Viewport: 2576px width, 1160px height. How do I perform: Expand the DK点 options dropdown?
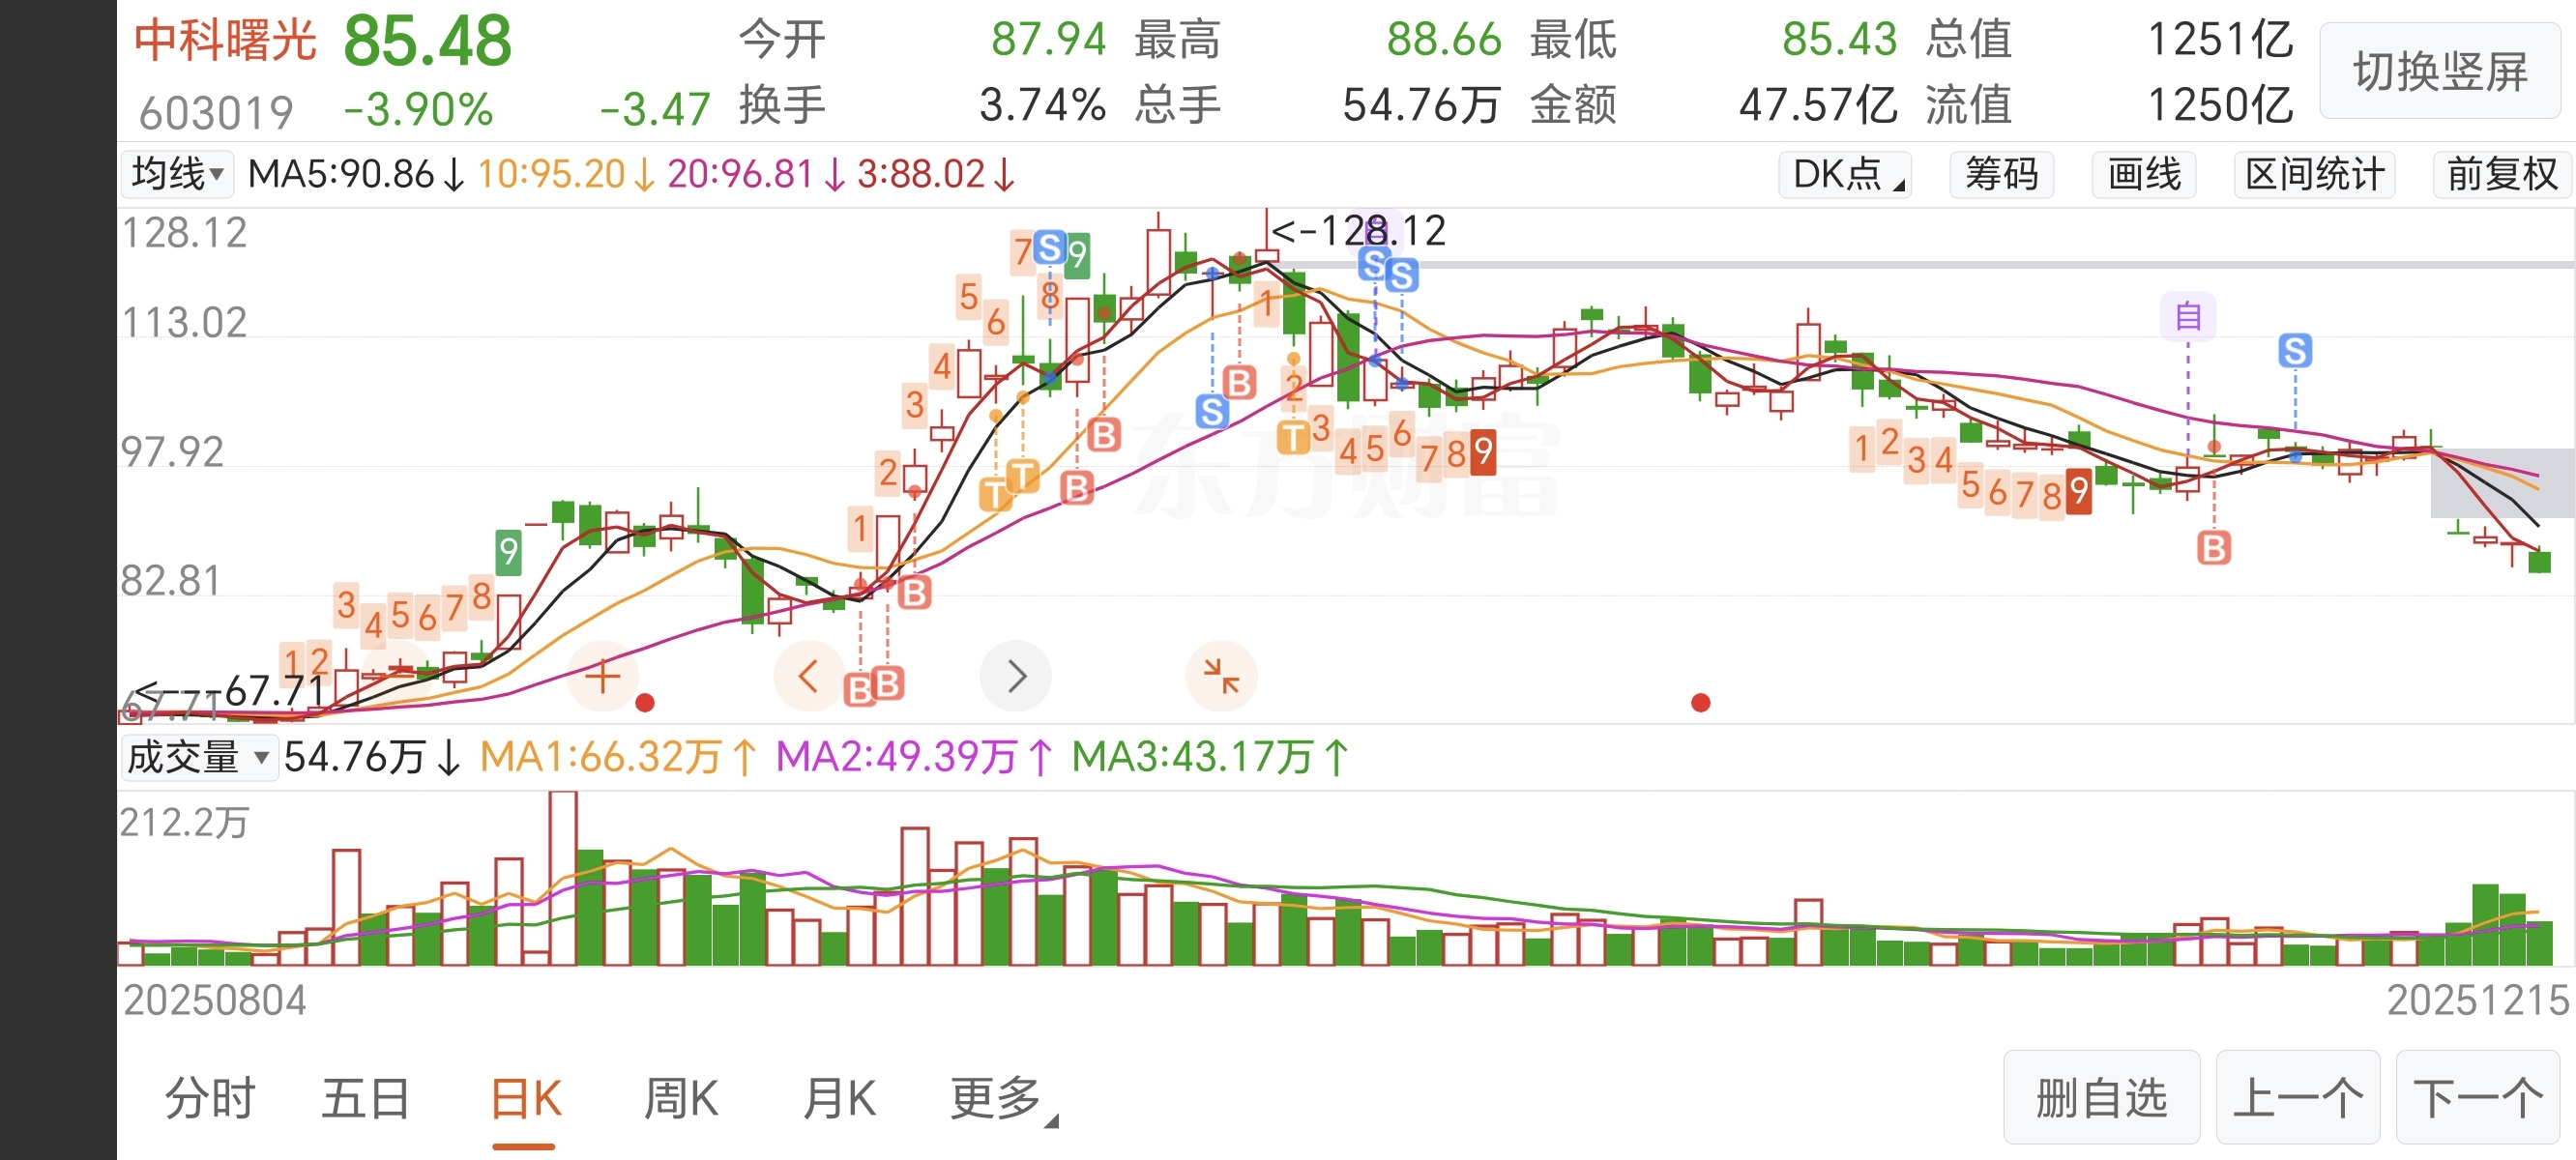click(1845, 175)
